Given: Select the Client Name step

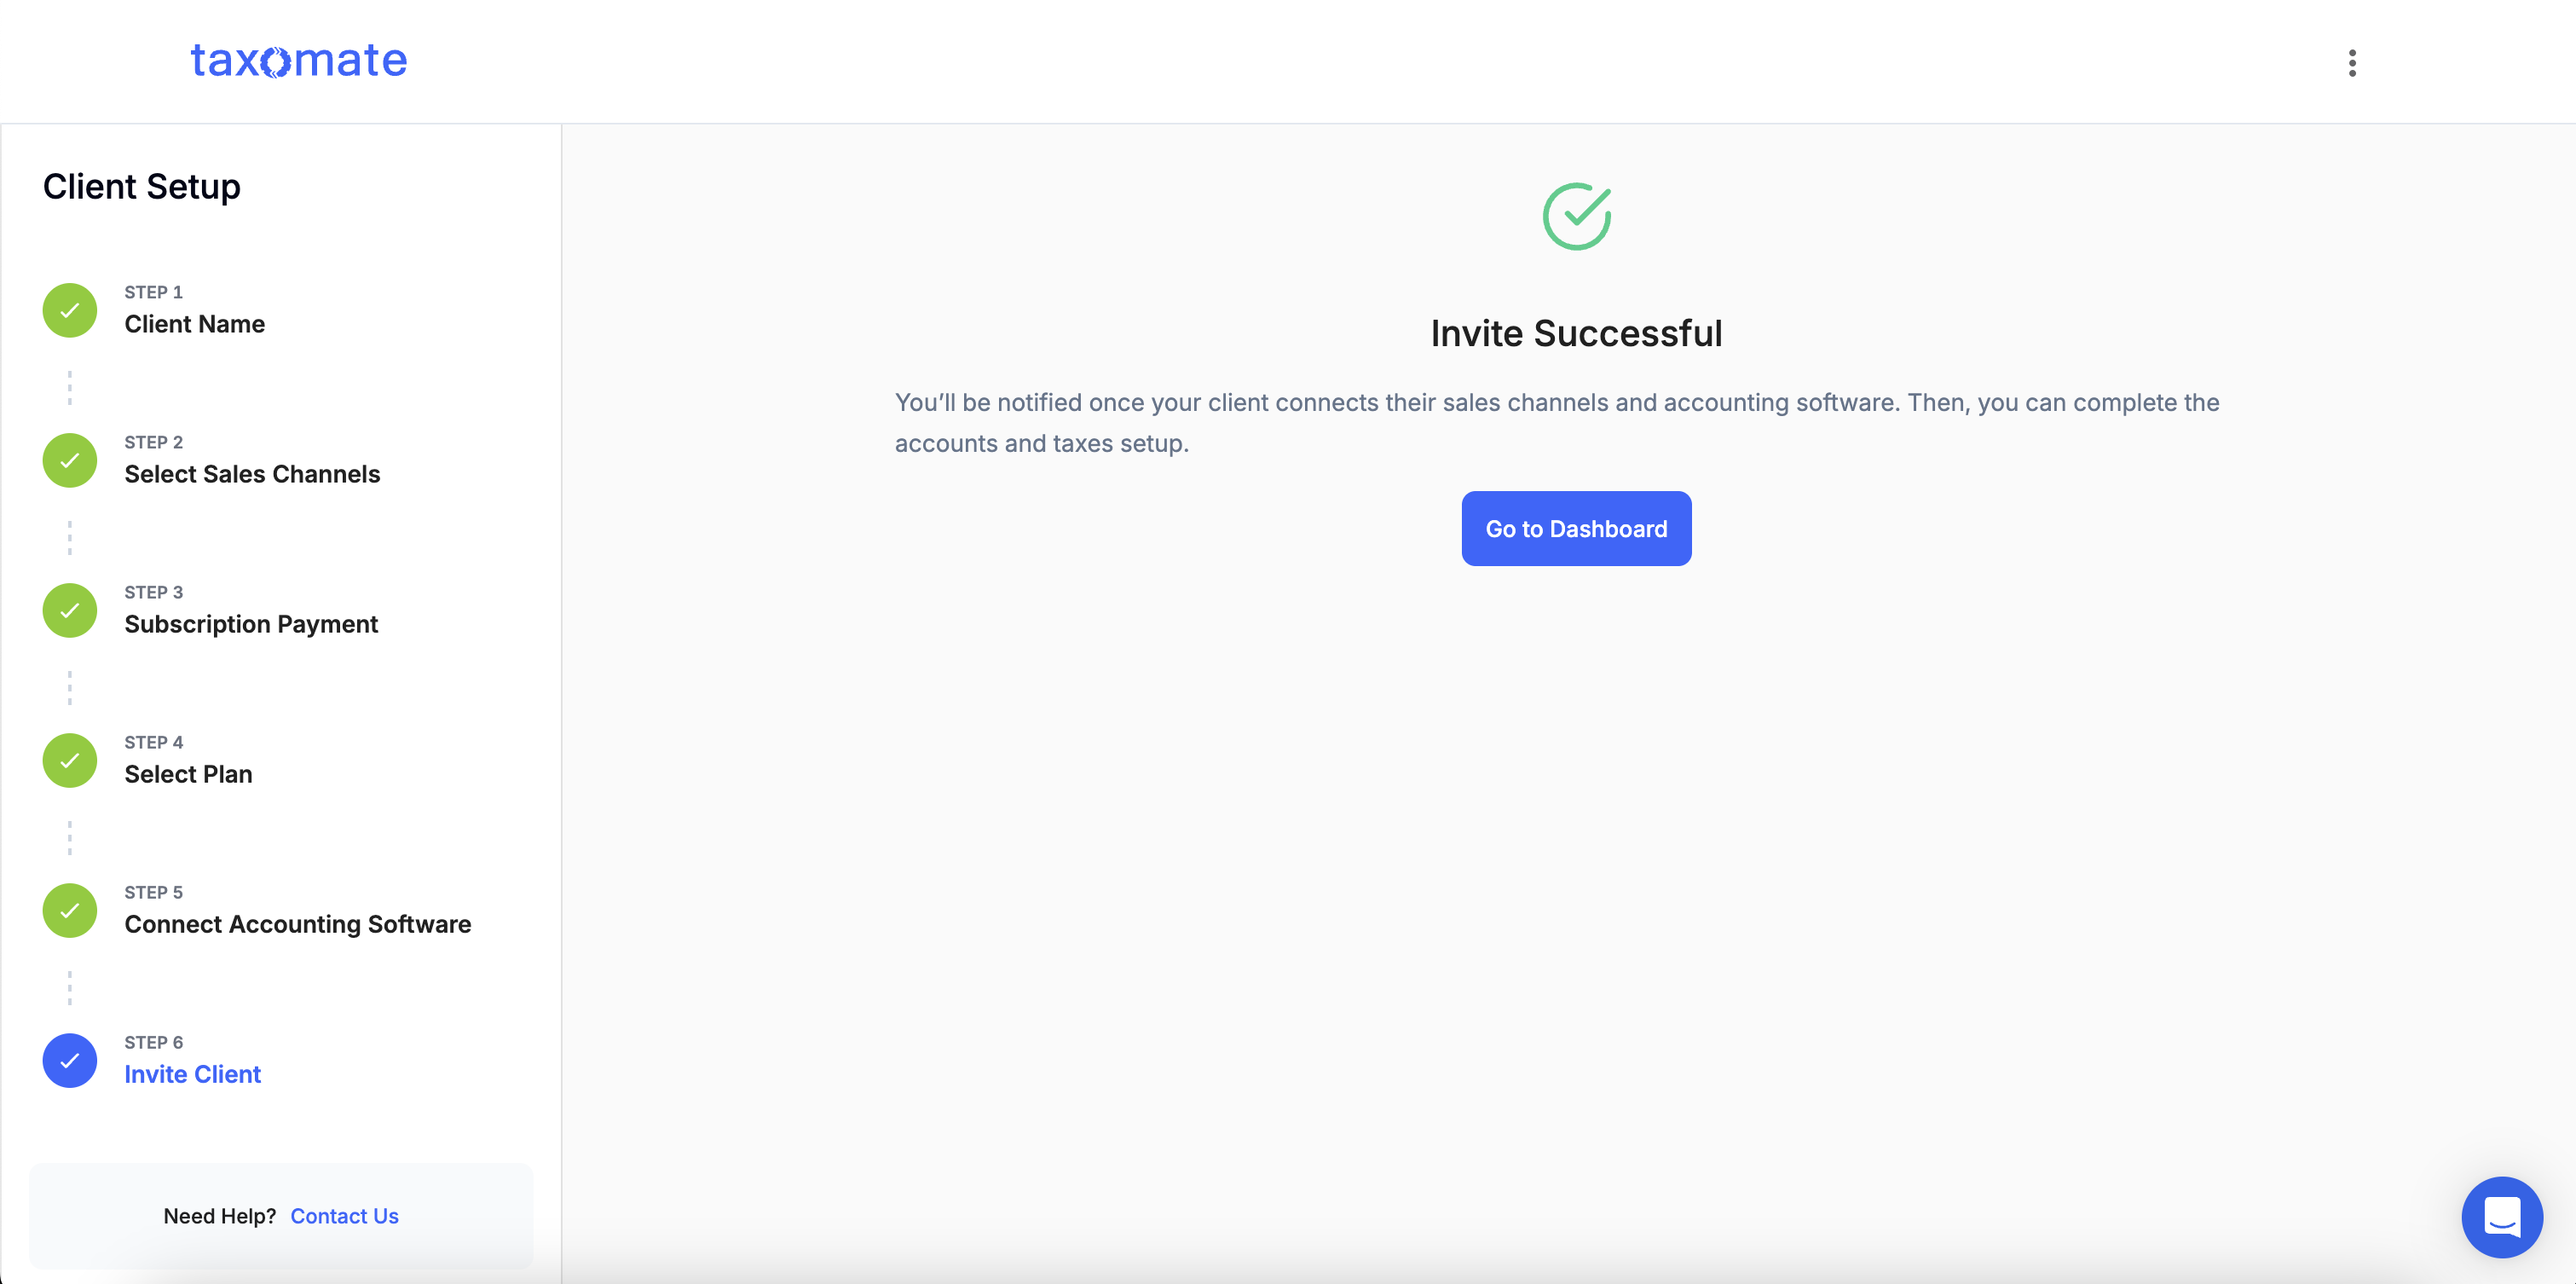Looking at the screenshot, I should pyautogui.click(x=194, y=324).
